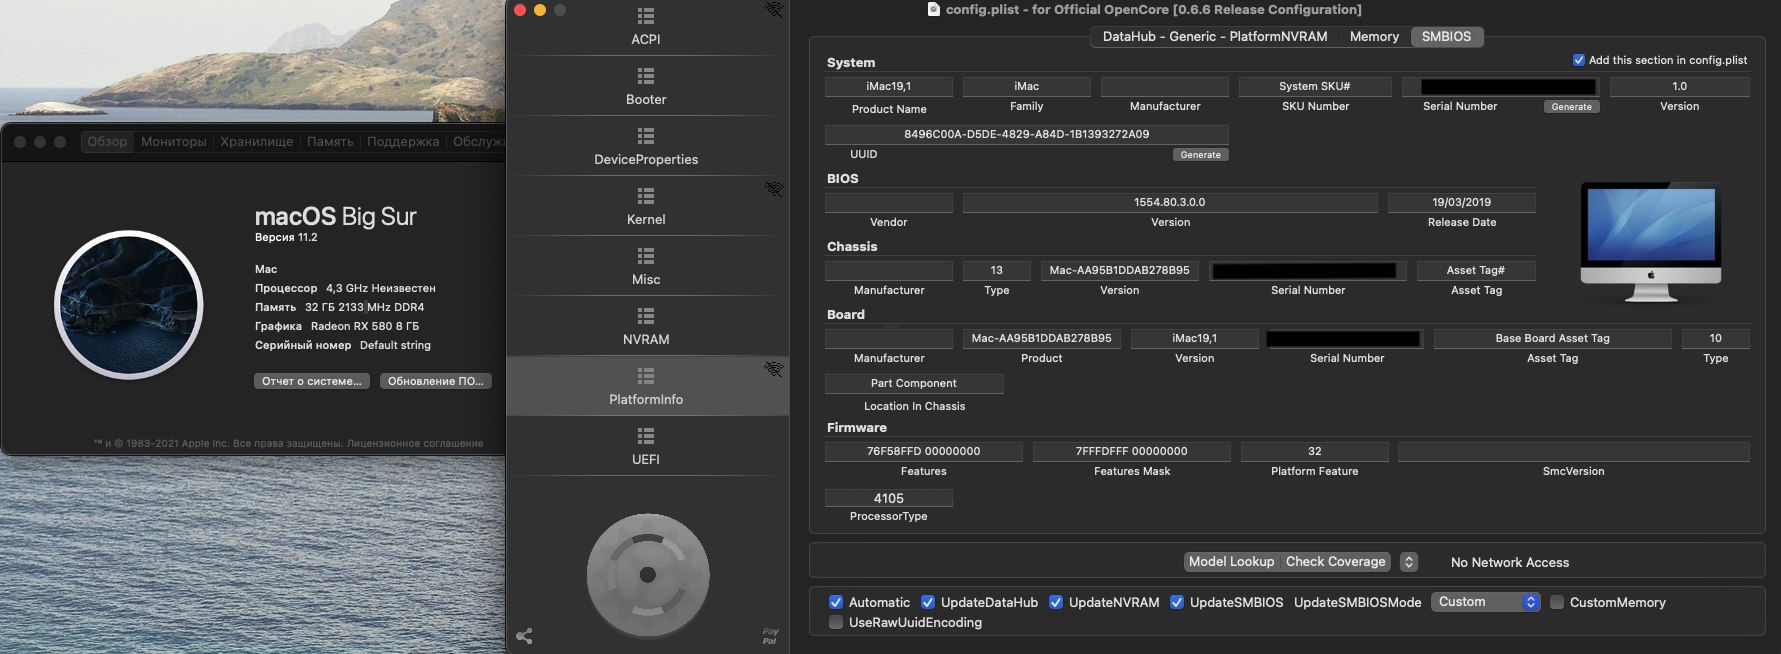Screen dimensions: 1781x654
Task: Open the ACPI section in sidebar
Action: (646, 27)
